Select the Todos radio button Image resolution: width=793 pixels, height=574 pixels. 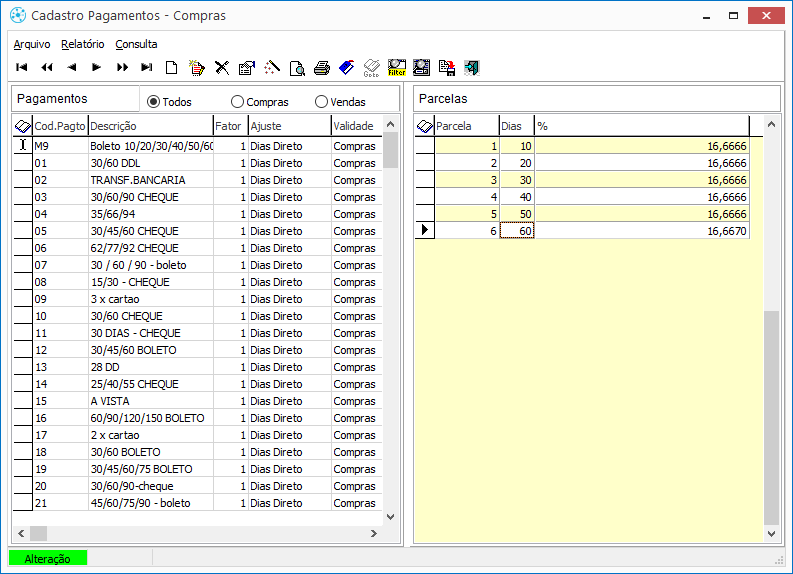[x=154, y=102]
